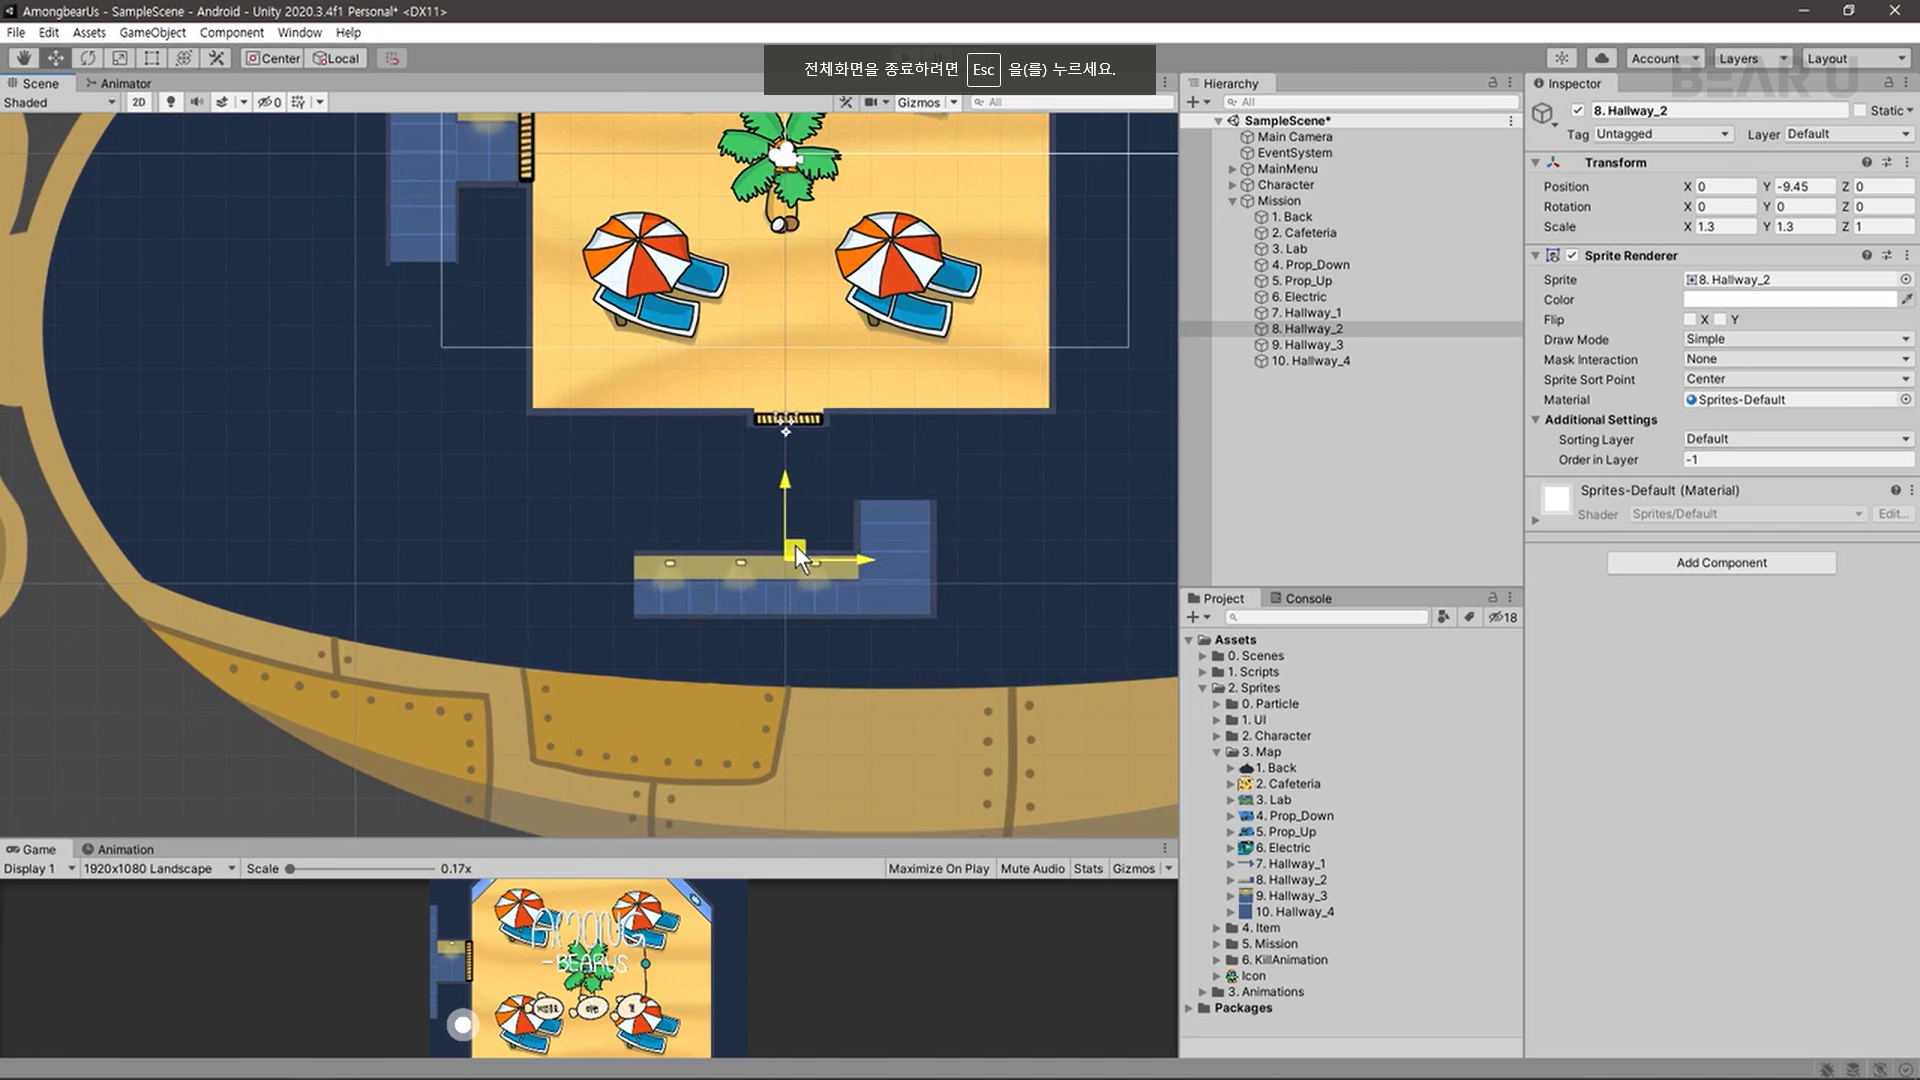Viewport: 1920px width, 1080px height.
Task: Open Unity Cloud services icon
Action: click(x=1602, y=58)
